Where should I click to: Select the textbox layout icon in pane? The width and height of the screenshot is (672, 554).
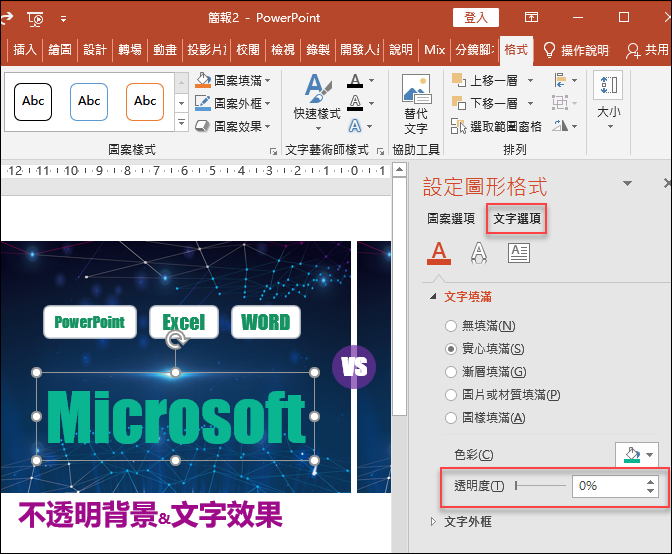519,253
